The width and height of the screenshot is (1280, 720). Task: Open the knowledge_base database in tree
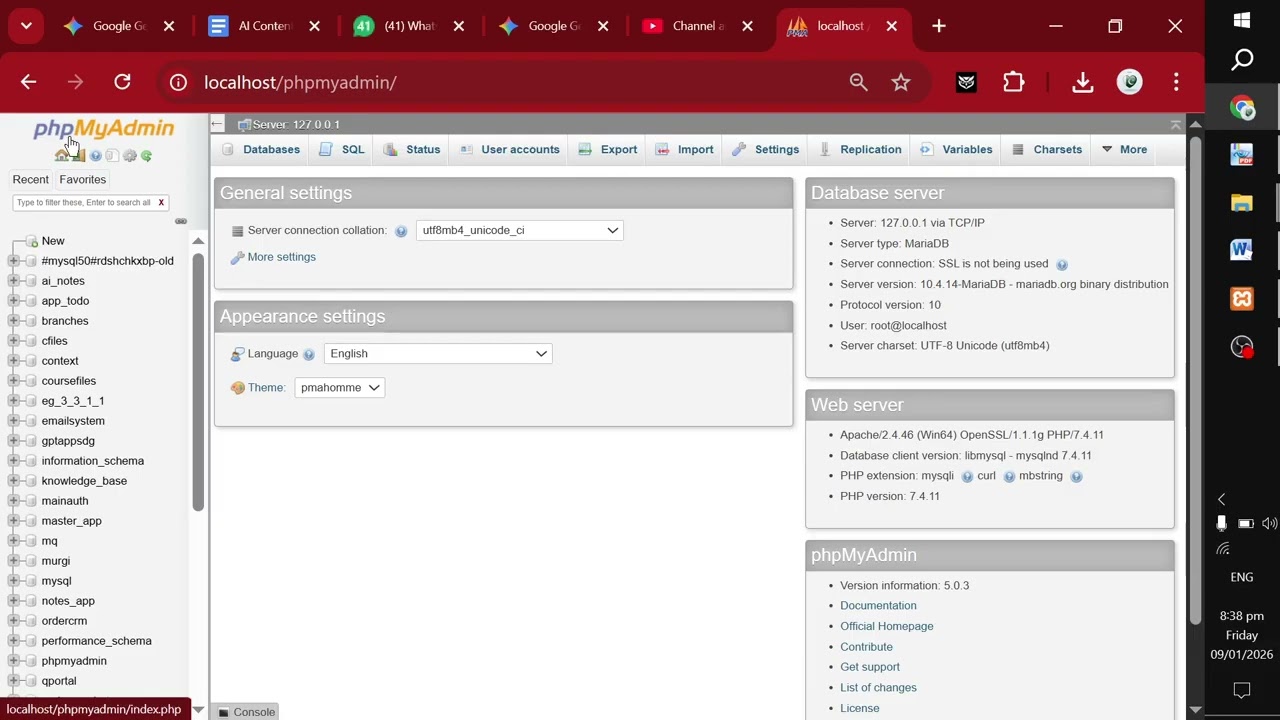click(84, 481)
